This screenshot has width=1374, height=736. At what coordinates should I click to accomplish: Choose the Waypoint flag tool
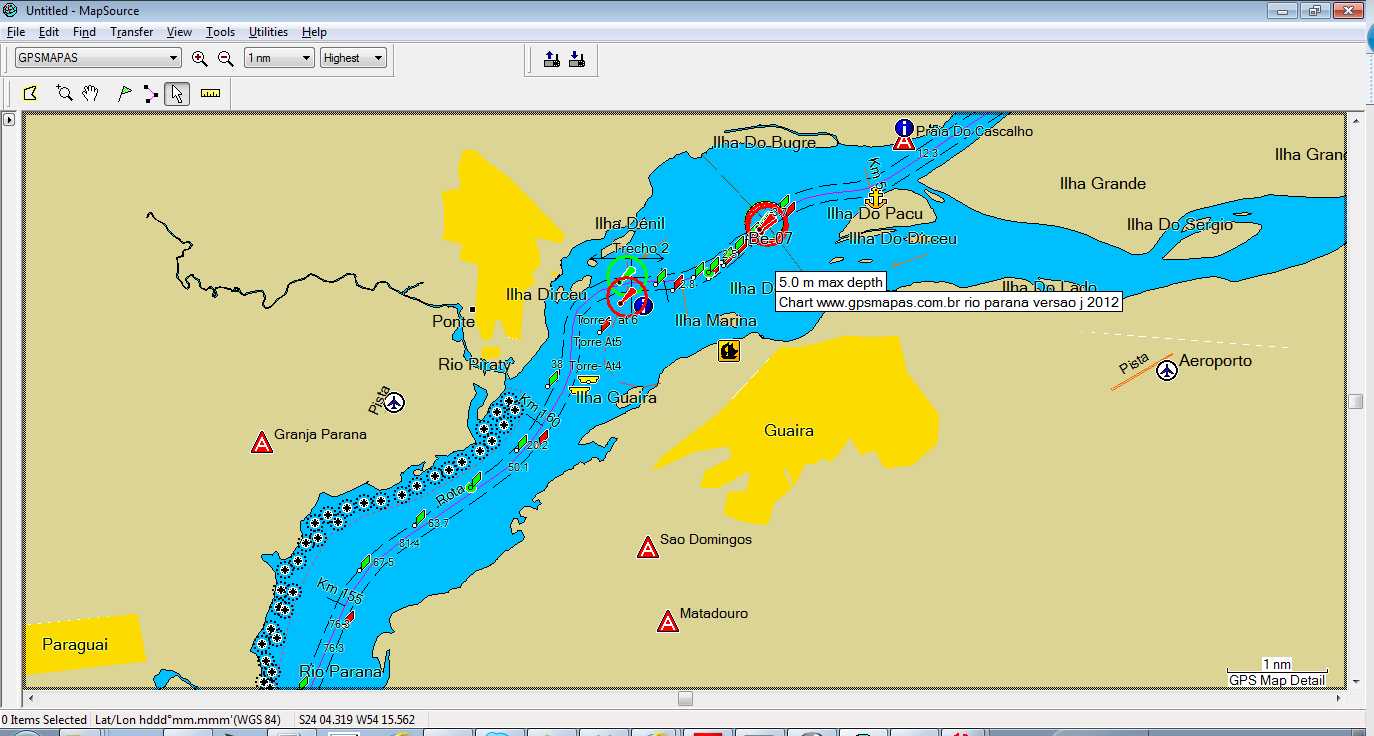tap(124, 94)
